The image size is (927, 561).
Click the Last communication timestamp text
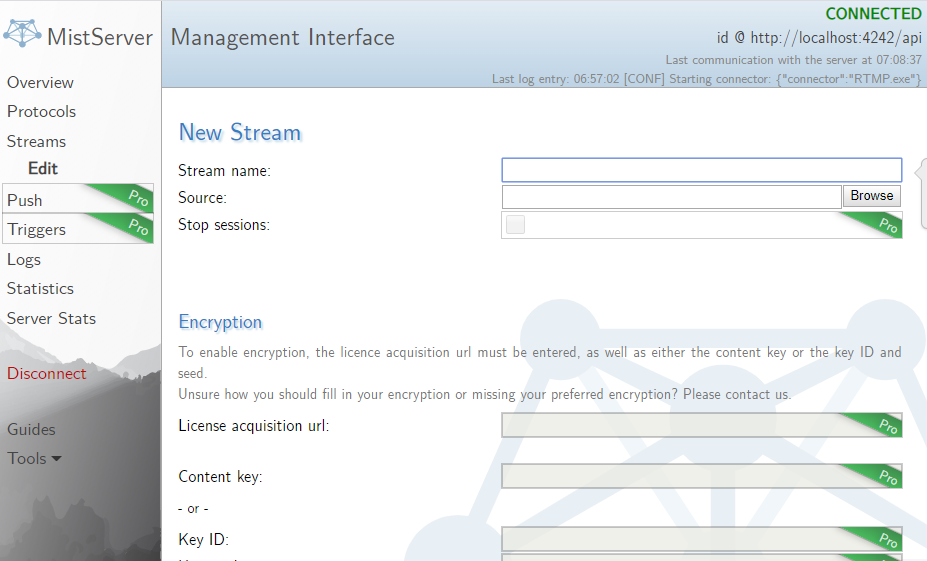(793, 60)
